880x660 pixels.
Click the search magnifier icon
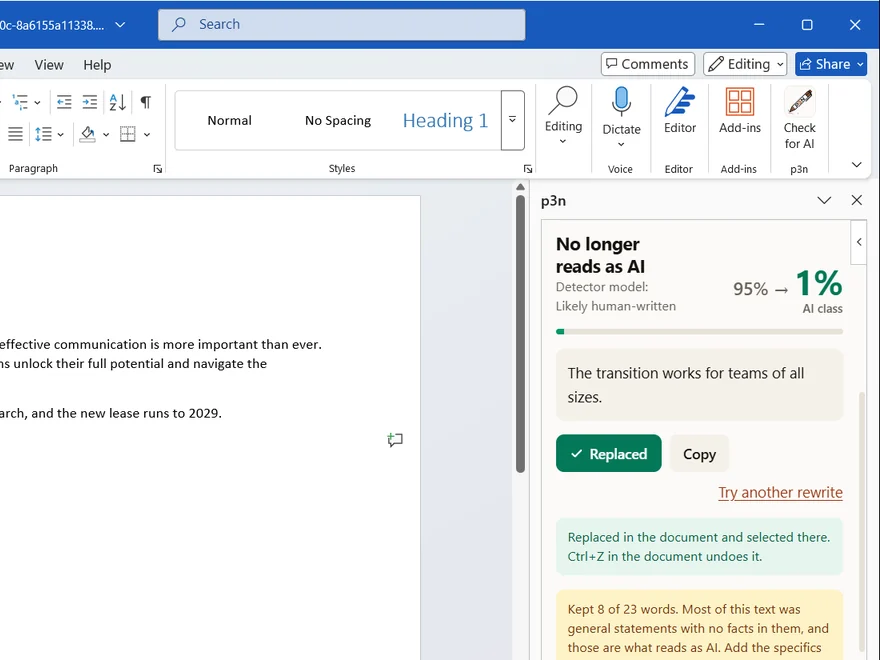179,24
